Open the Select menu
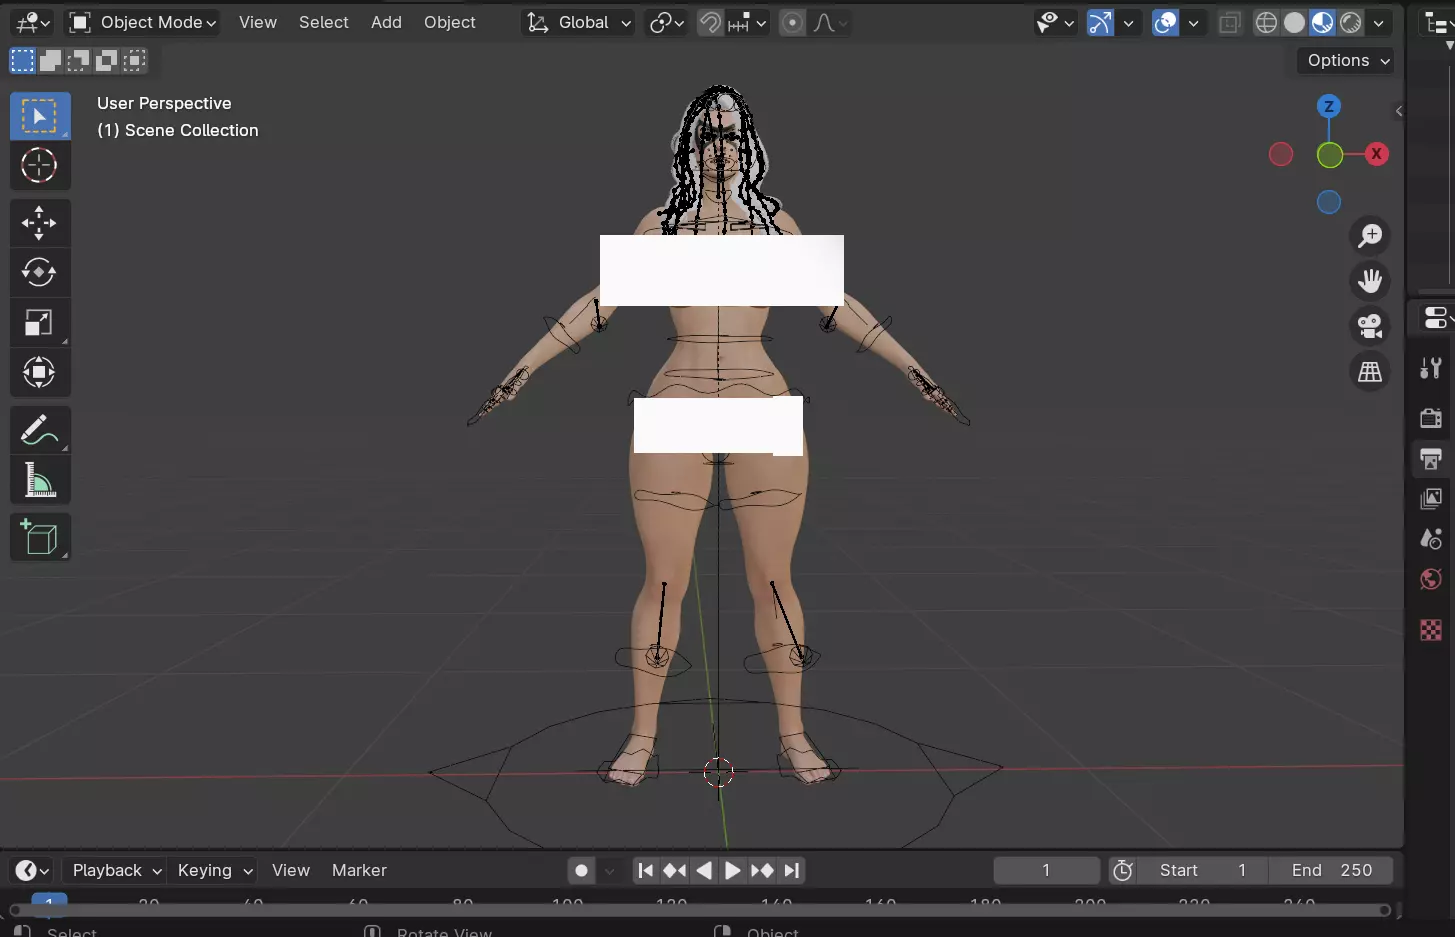Screen dimensions: 1455x937 (324, 22)
